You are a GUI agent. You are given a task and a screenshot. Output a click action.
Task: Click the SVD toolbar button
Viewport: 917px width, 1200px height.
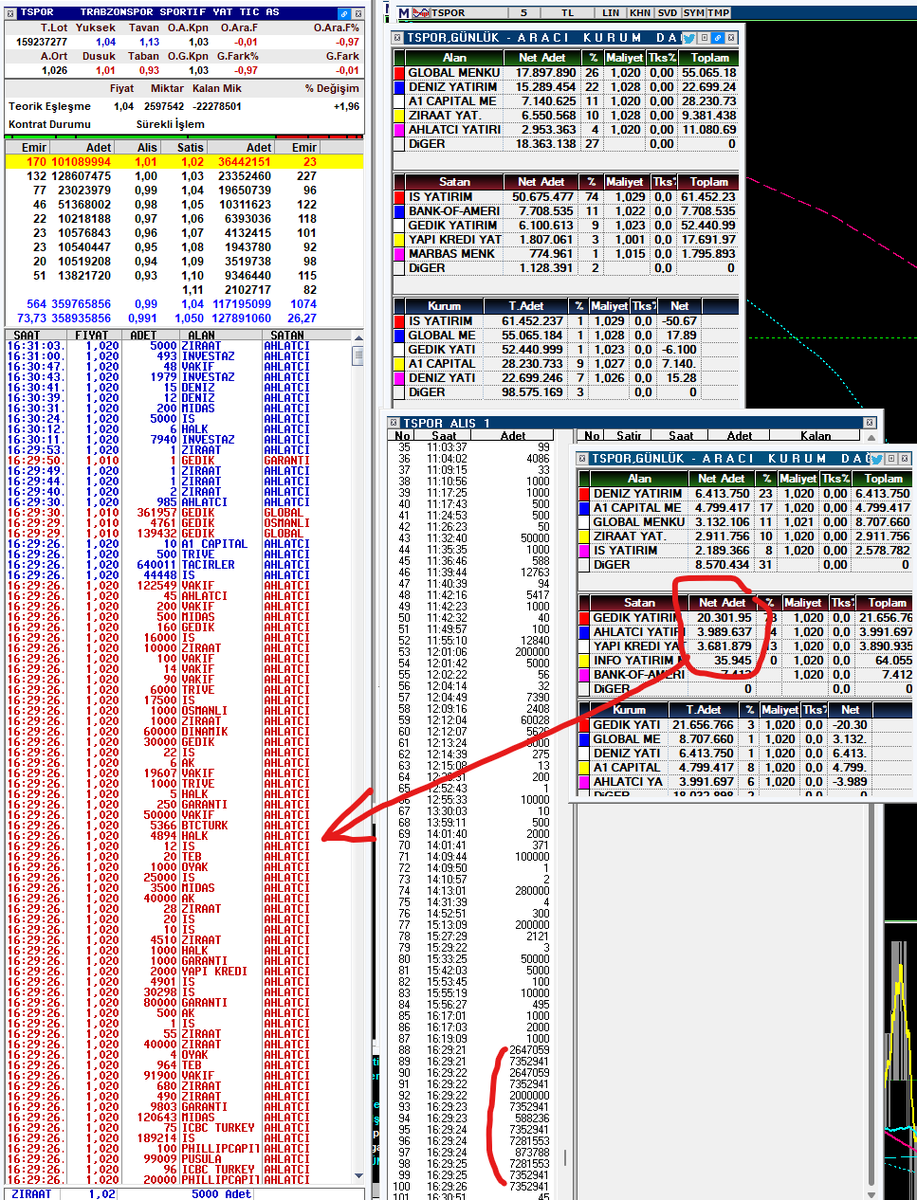(667, 13)
